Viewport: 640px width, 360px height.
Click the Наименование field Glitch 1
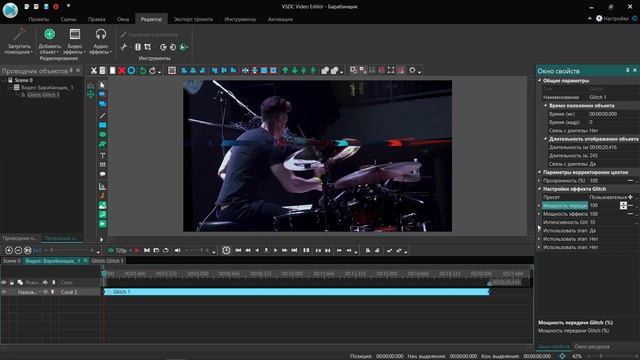tap(612, 97)
